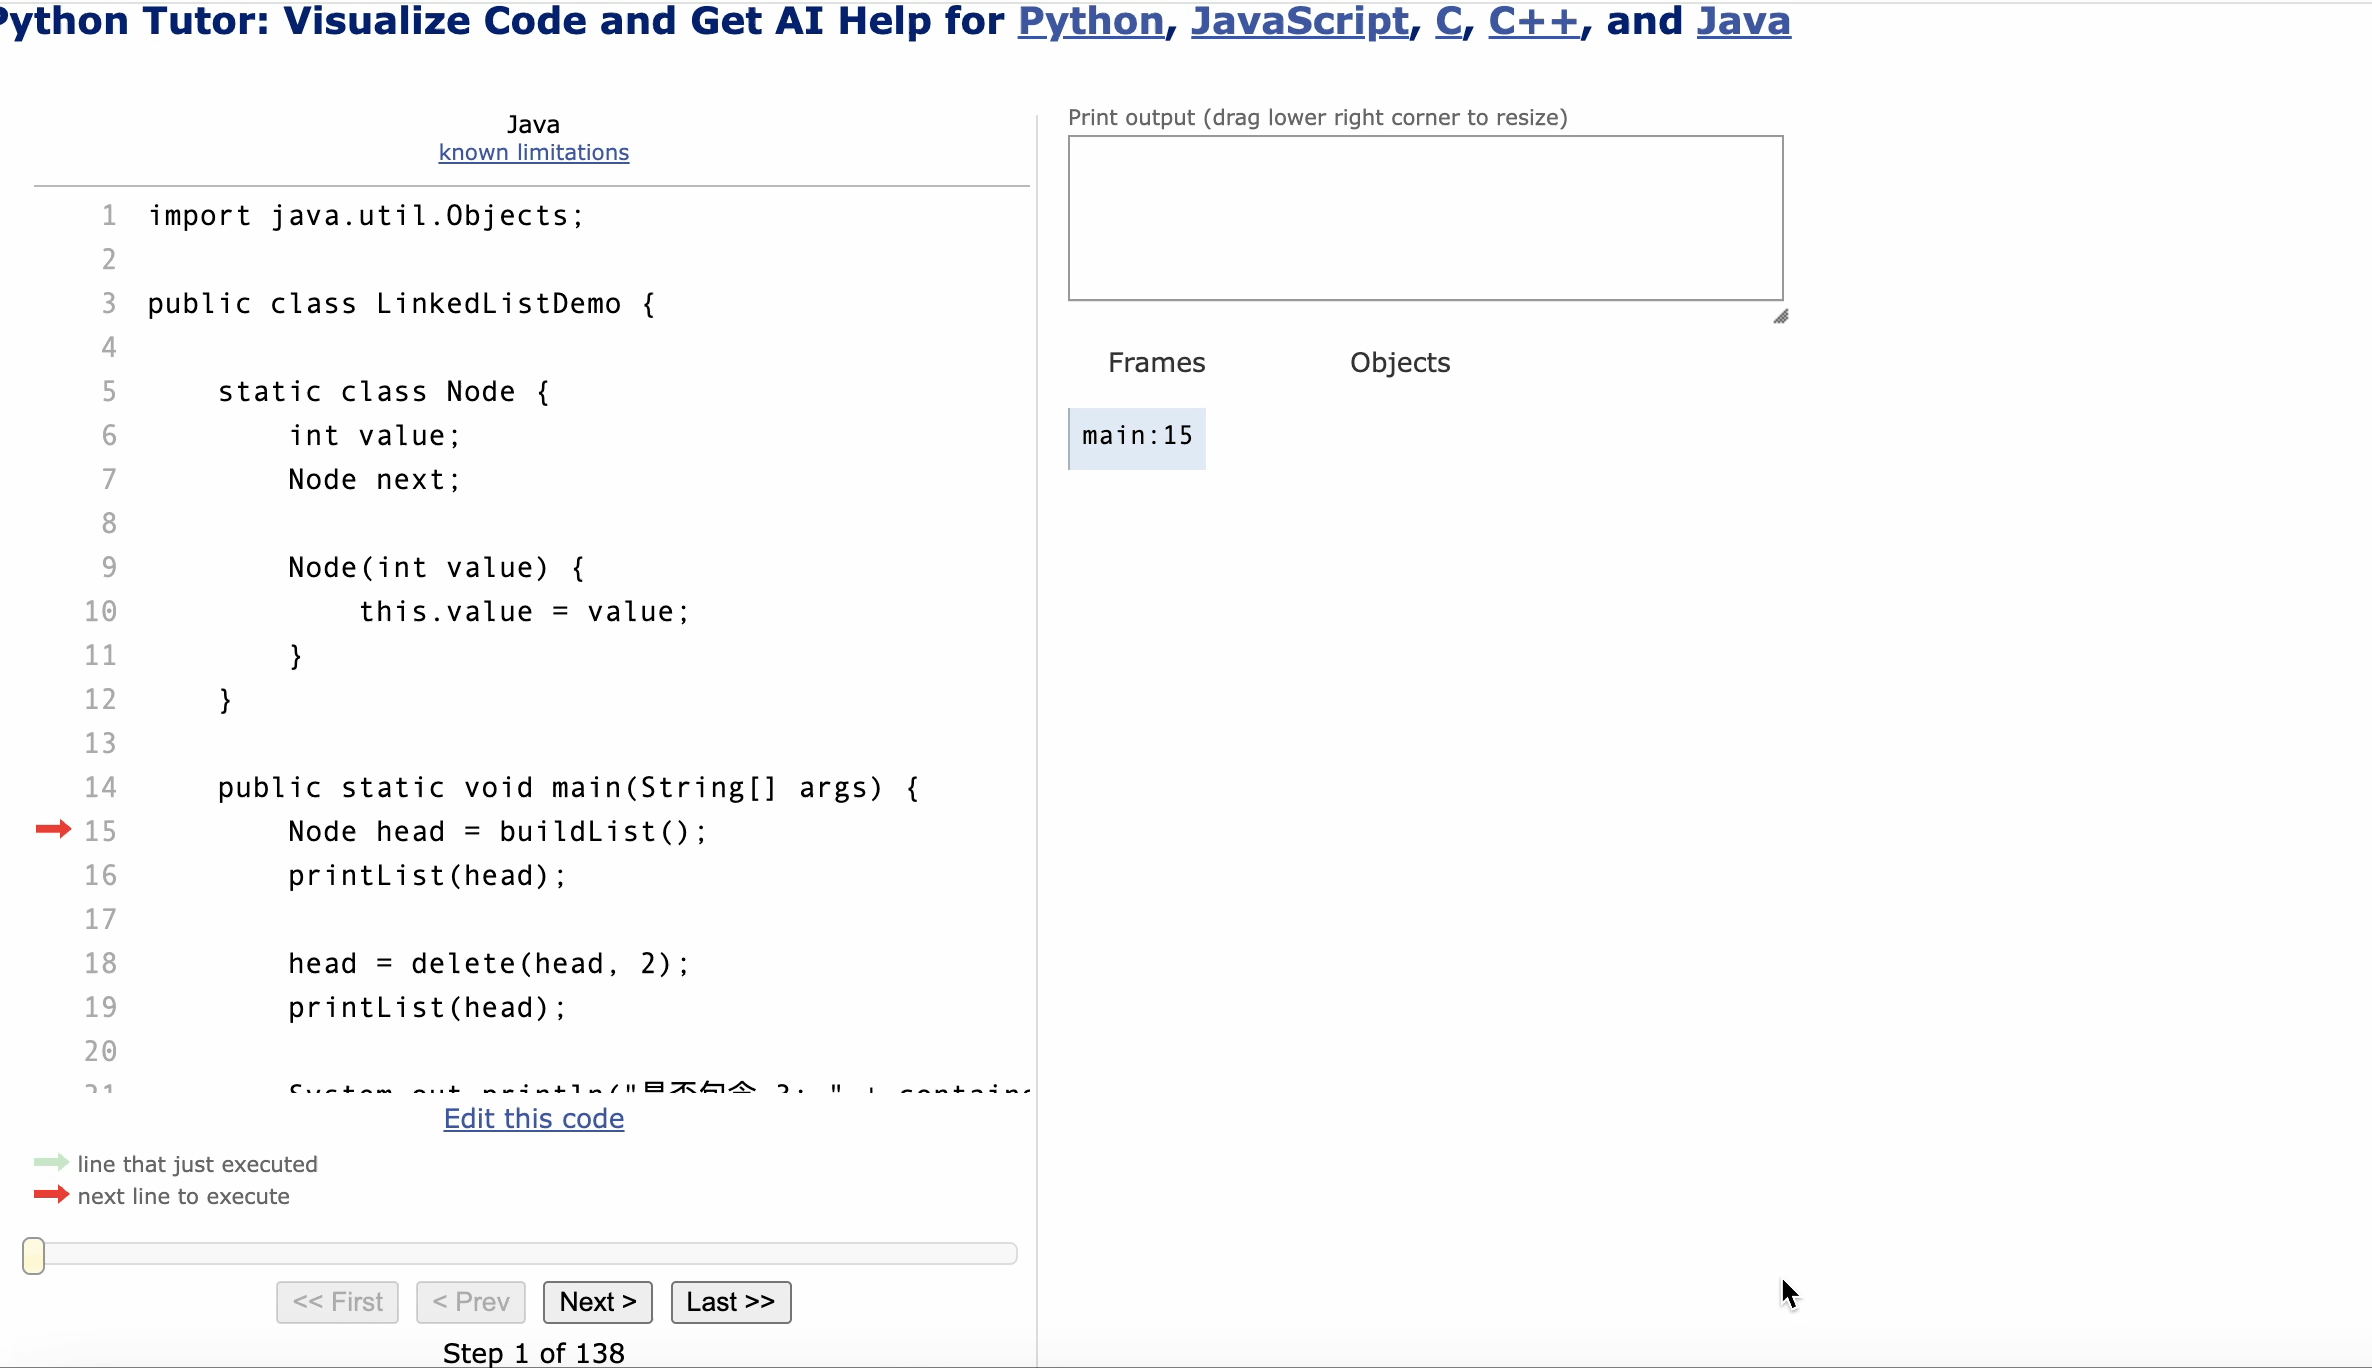Click line number 18 in the gutter
The width and height of the screenshot is (2372, 1368).
(x=100, y=963)
